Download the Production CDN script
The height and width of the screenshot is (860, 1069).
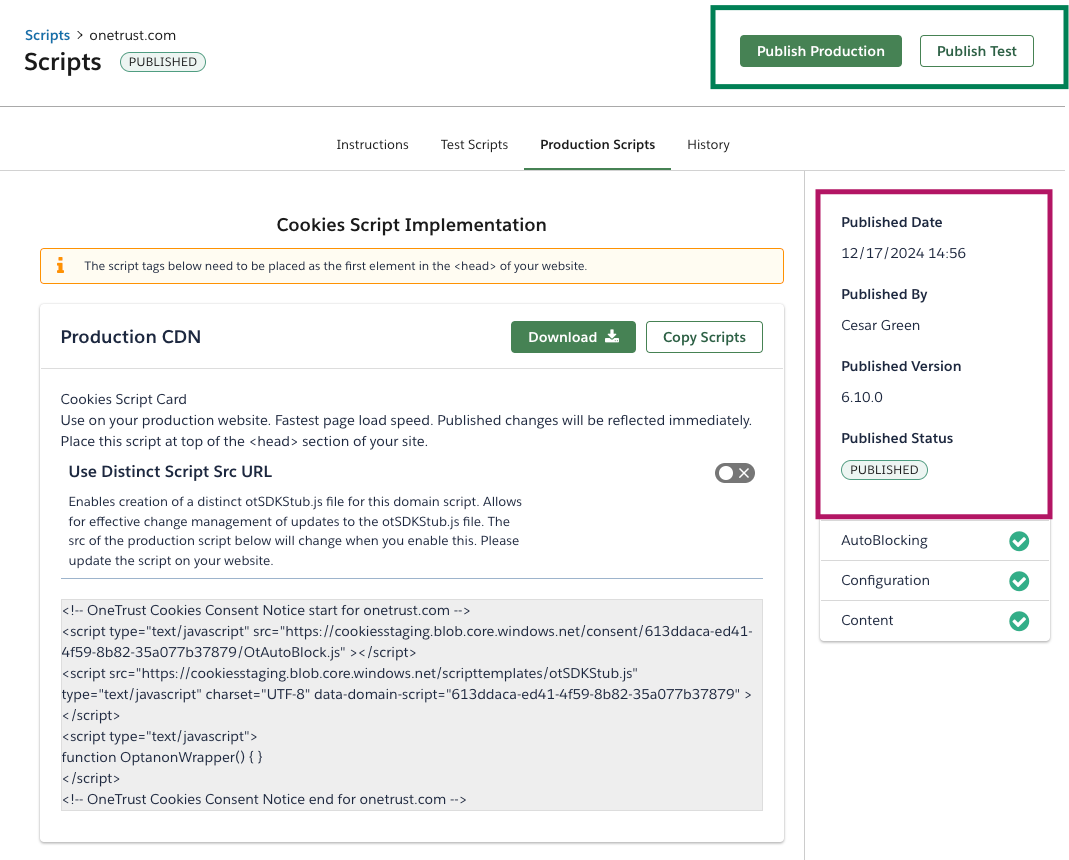pyautogui.click(x=574, y=337)
